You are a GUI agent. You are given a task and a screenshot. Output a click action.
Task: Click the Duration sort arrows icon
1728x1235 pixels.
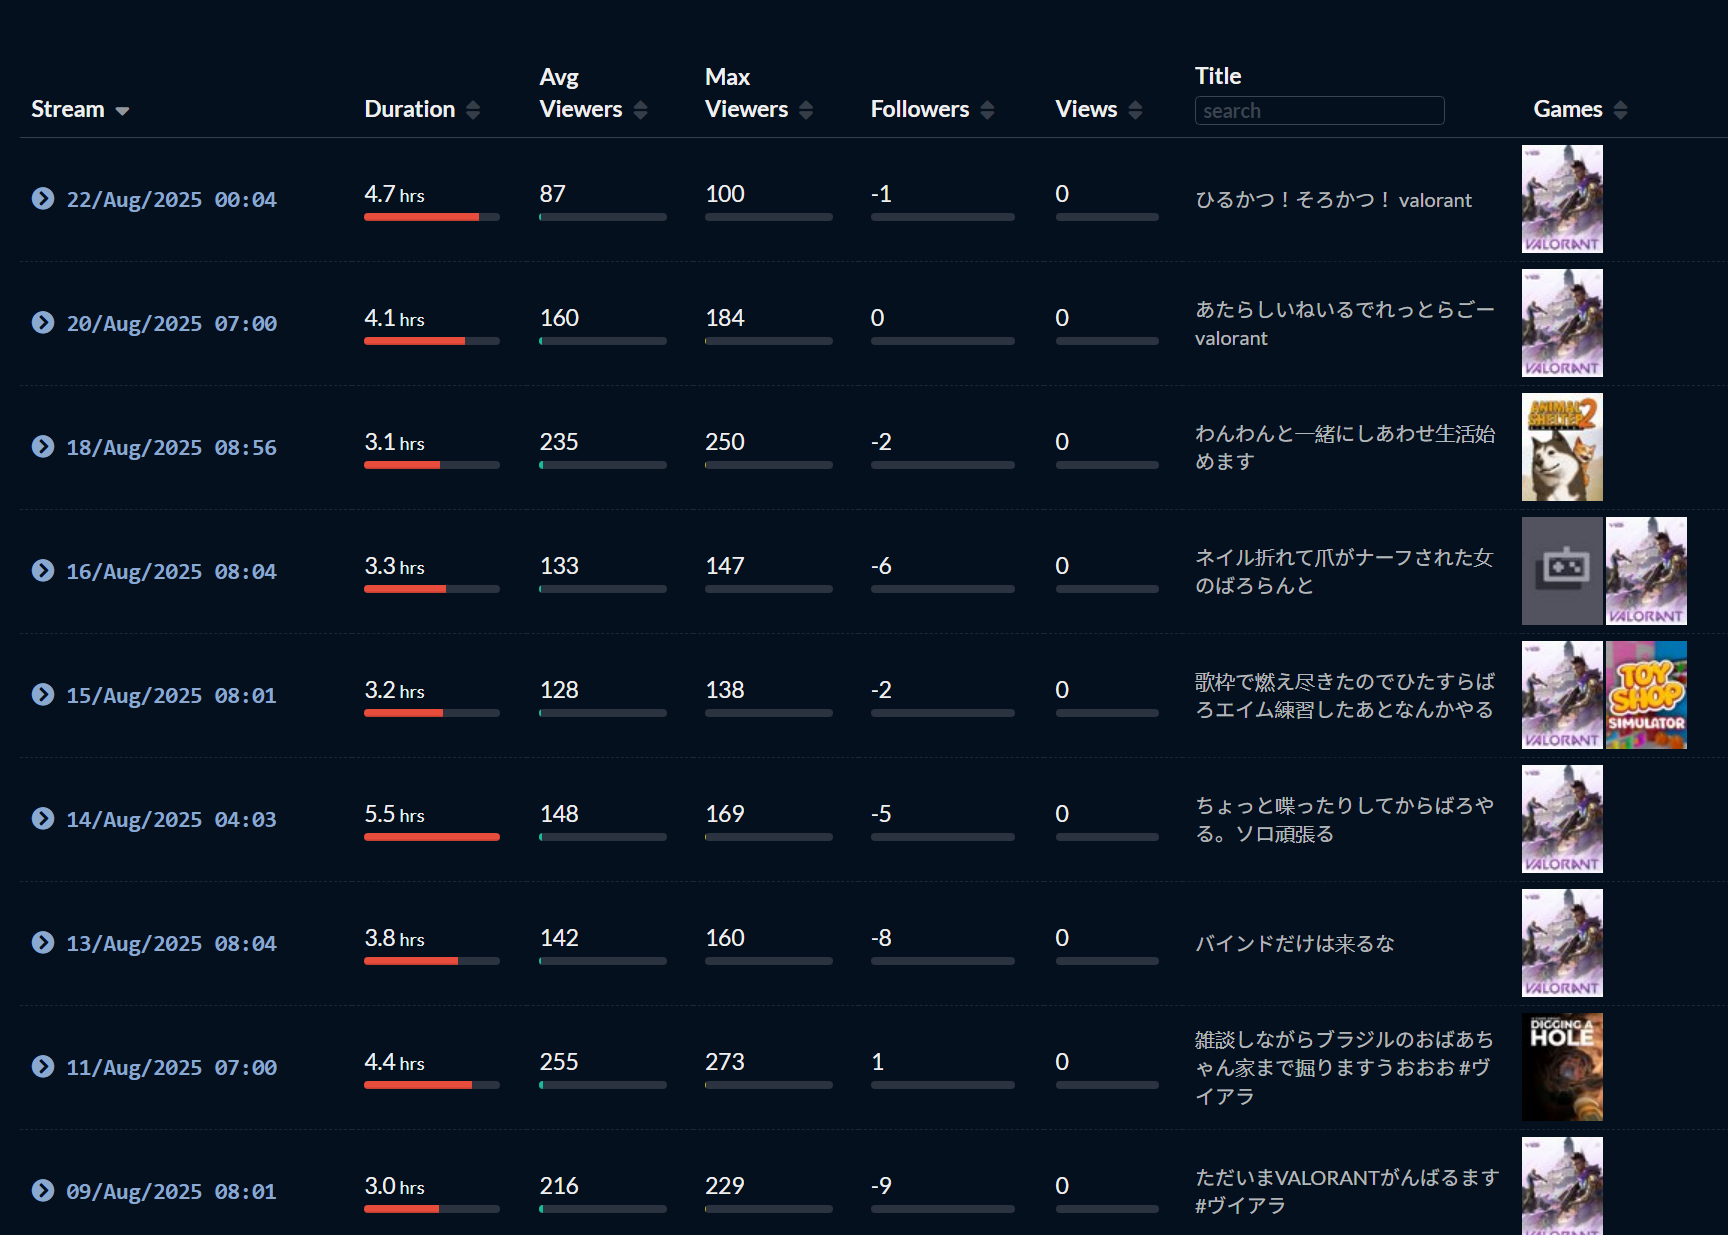click(473, 110)
